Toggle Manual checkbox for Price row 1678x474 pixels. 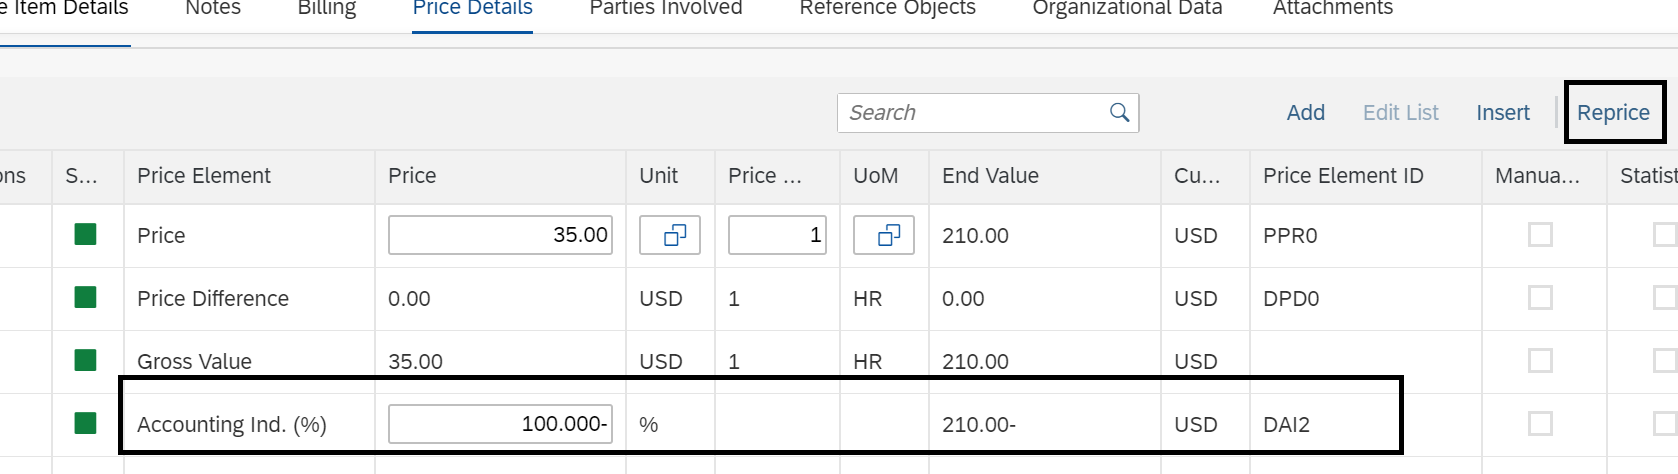point(1541,235)
